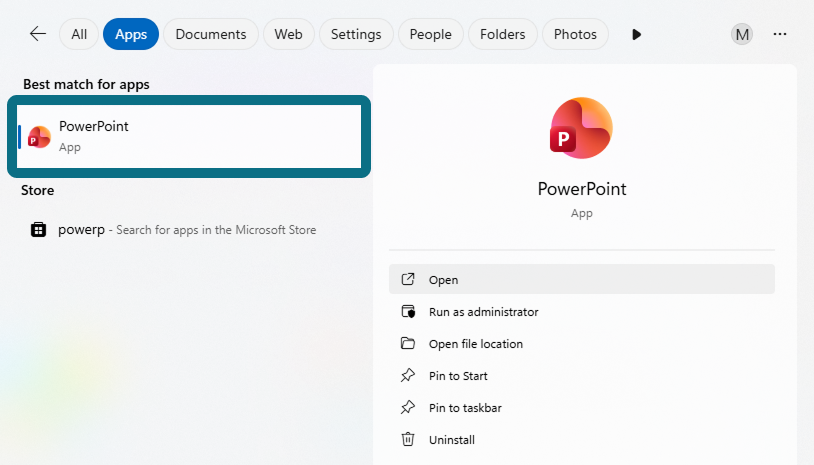814x465 pixels.
Task: Search for powerp in Microsoft Store
Action: 189,229
